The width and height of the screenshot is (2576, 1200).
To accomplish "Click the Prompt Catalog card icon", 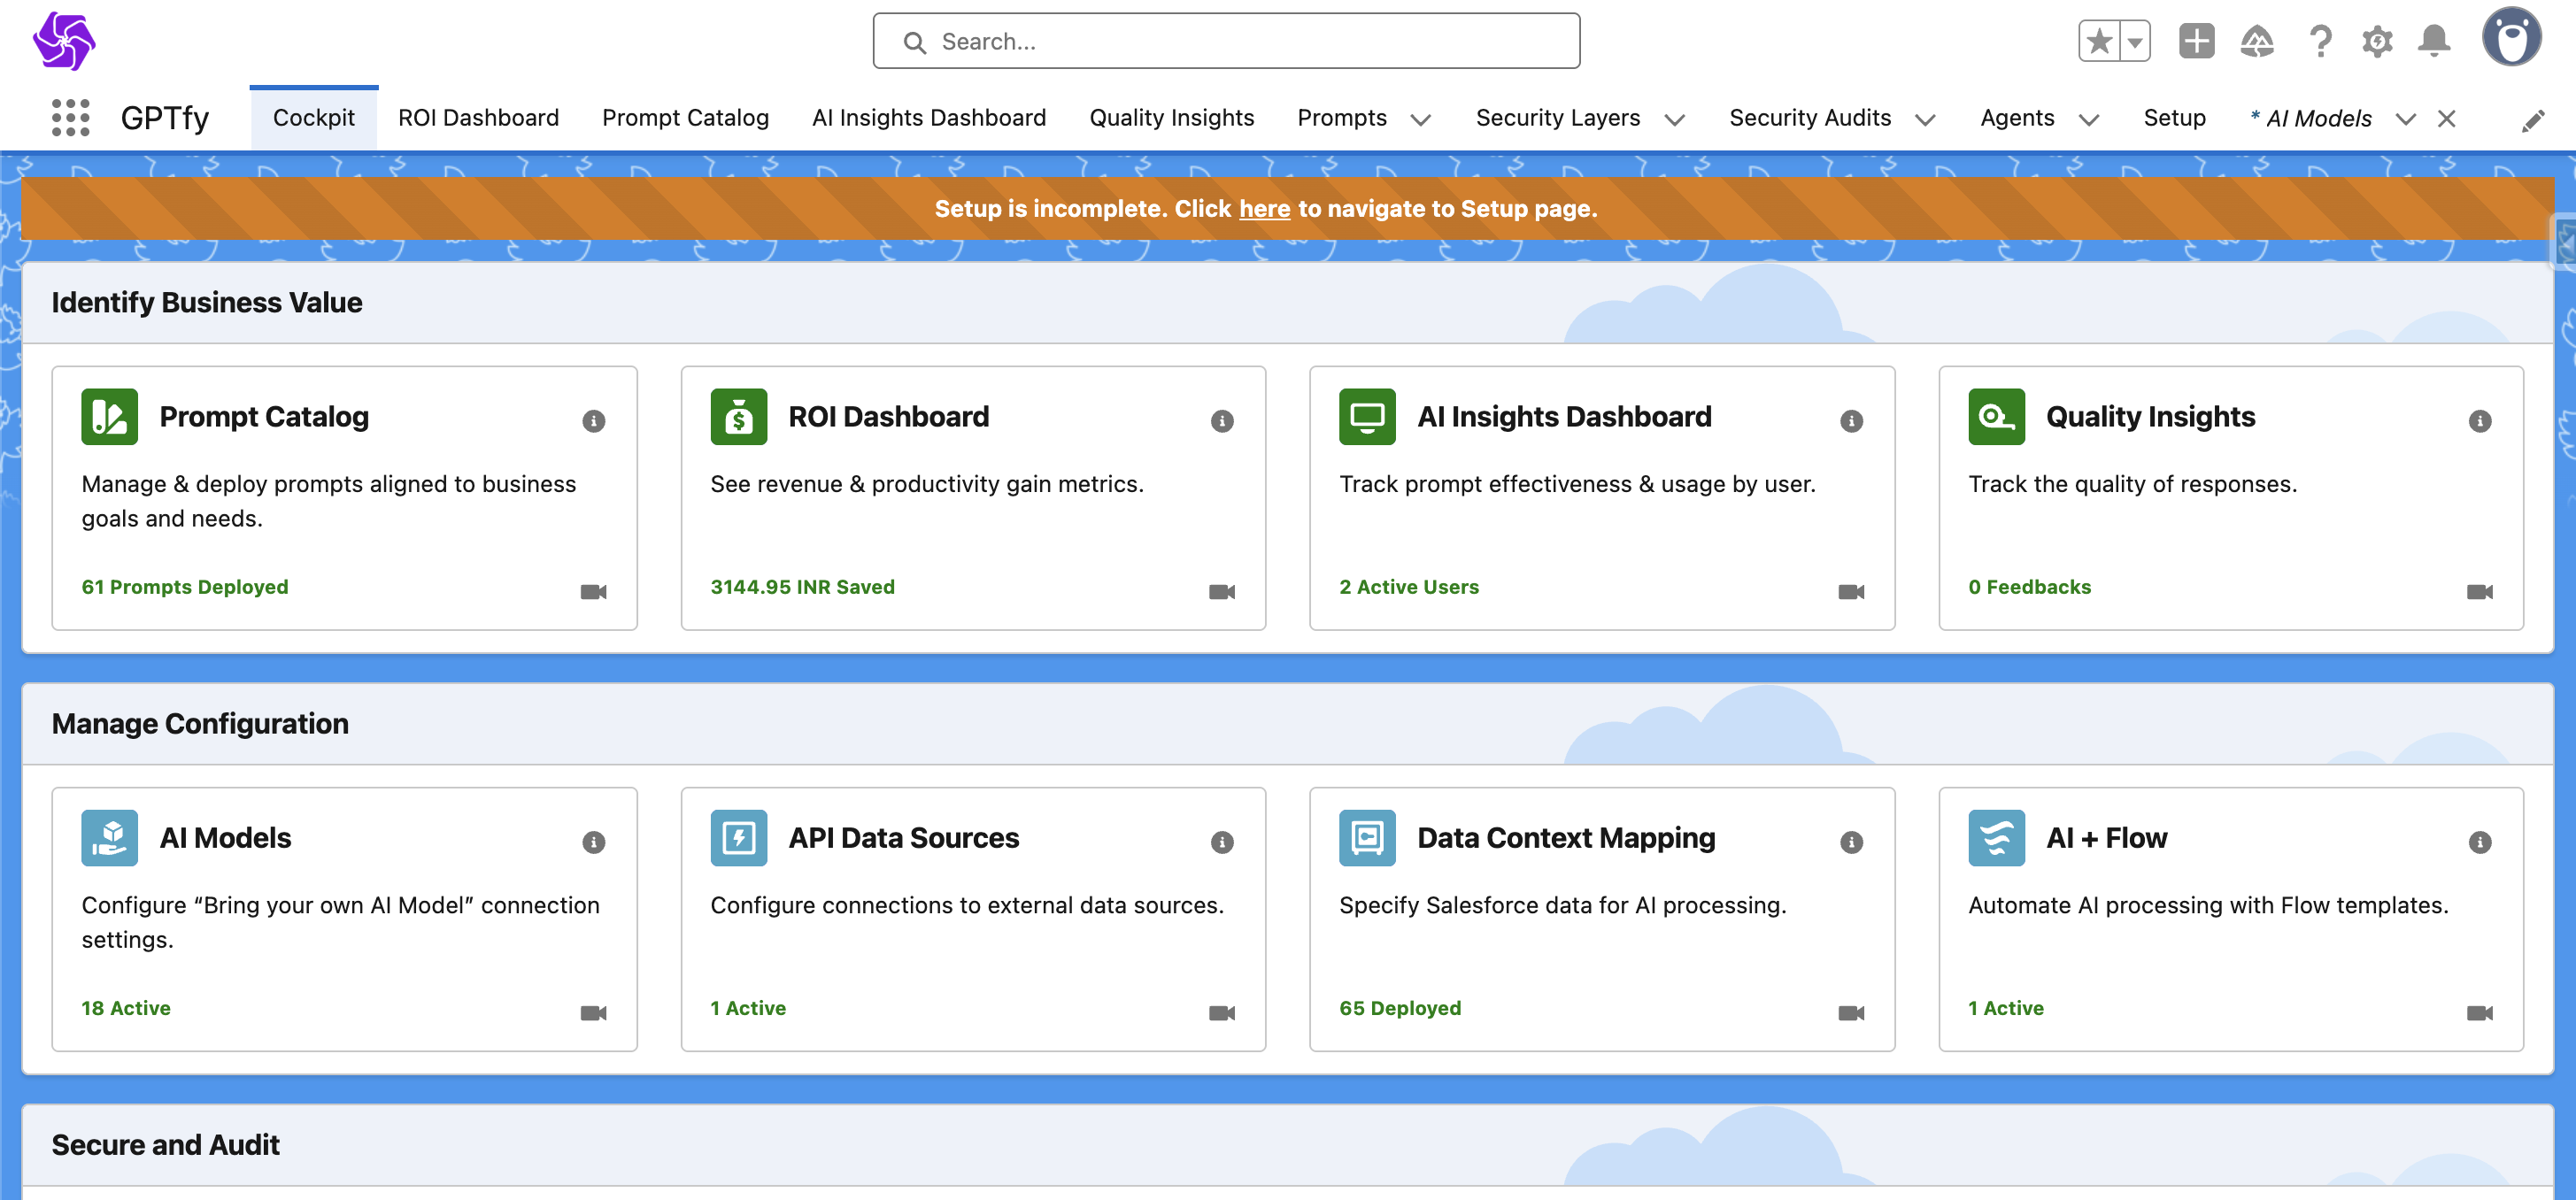I will coord(109,416).
